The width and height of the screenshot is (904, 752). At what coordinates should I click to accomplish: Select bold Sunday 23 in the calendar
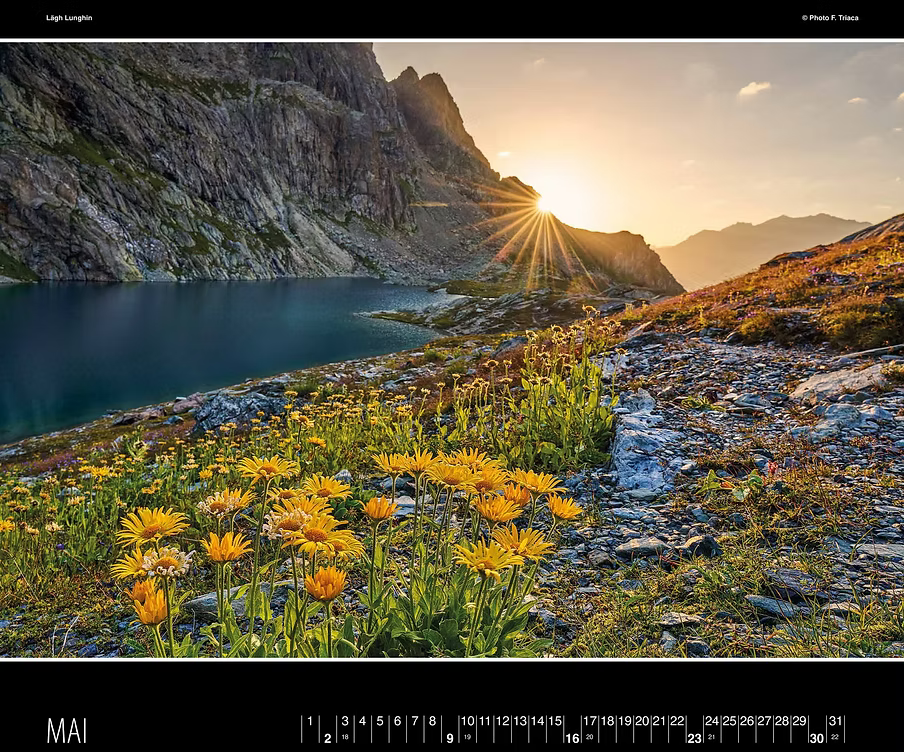[x=695, y=738]
